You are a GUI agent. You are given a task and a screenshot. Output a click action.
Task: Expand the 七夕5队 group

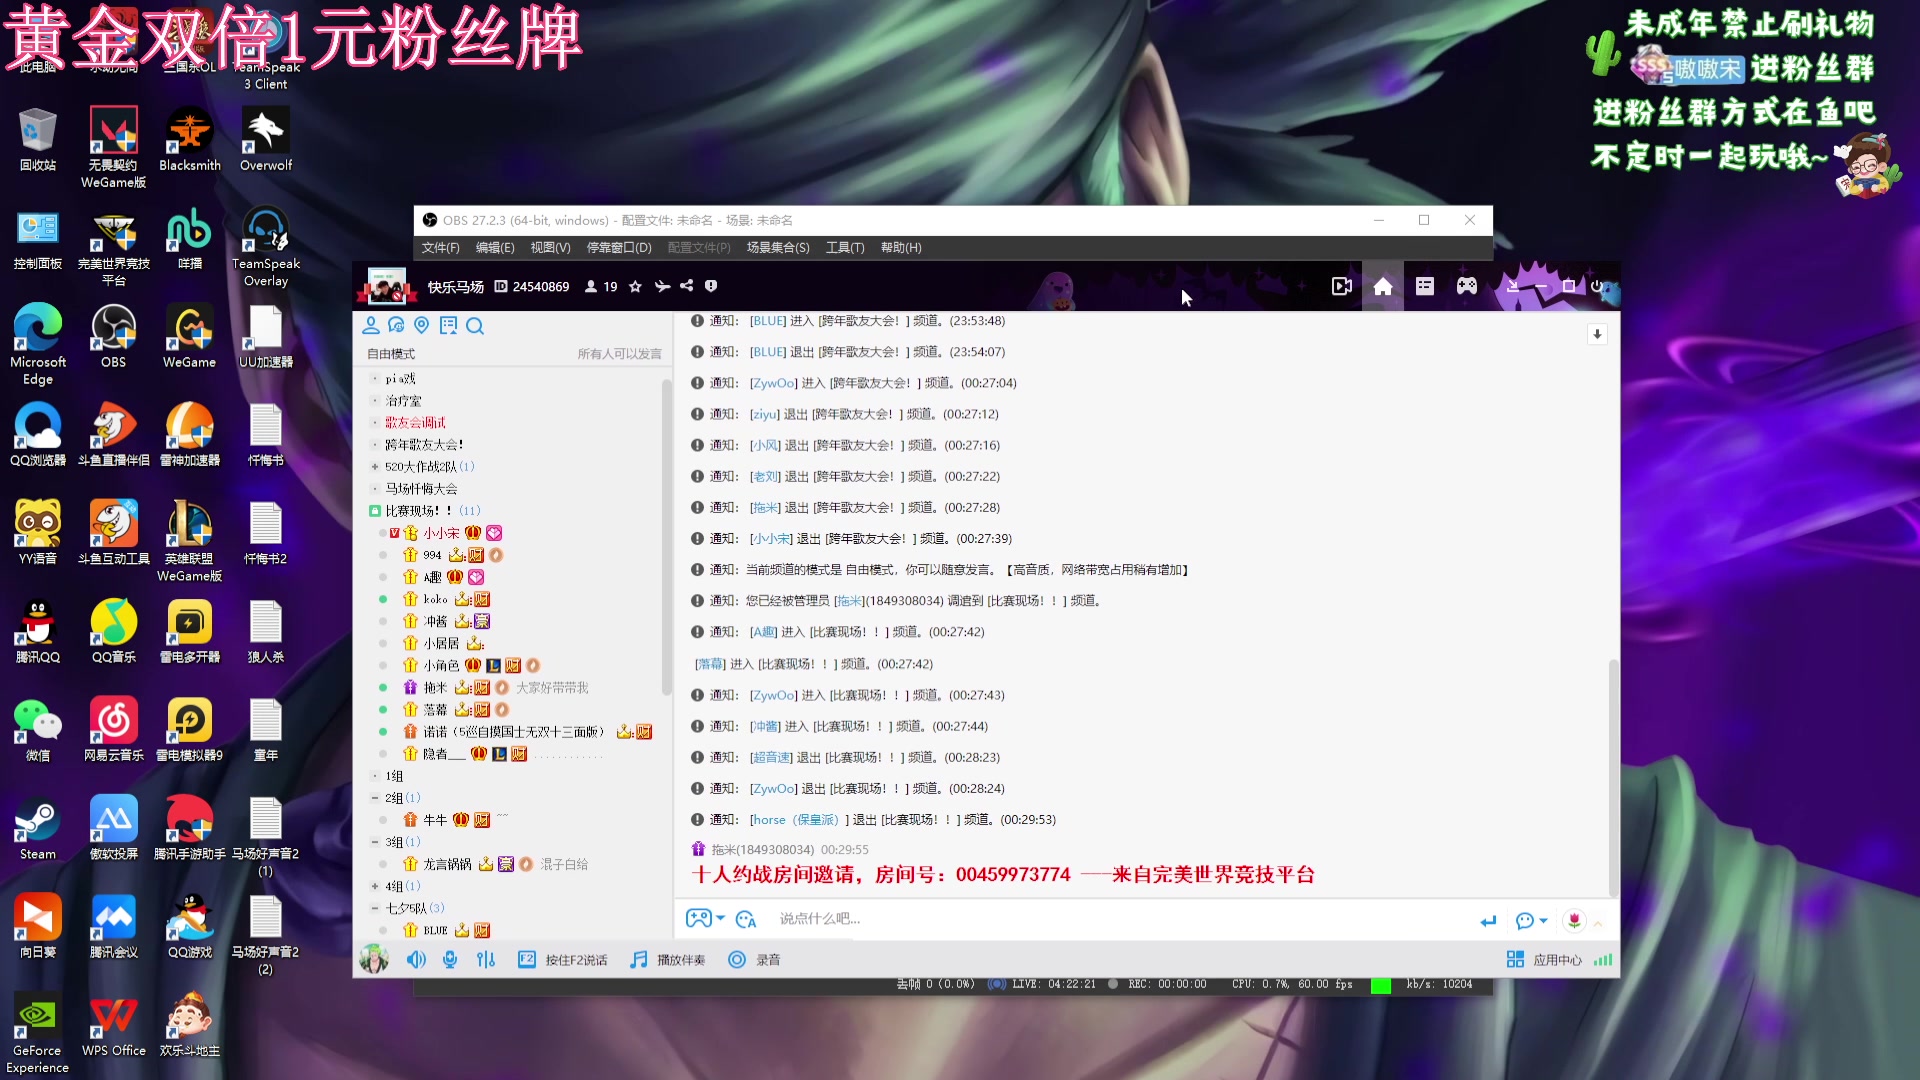click(x=377, y=907)
